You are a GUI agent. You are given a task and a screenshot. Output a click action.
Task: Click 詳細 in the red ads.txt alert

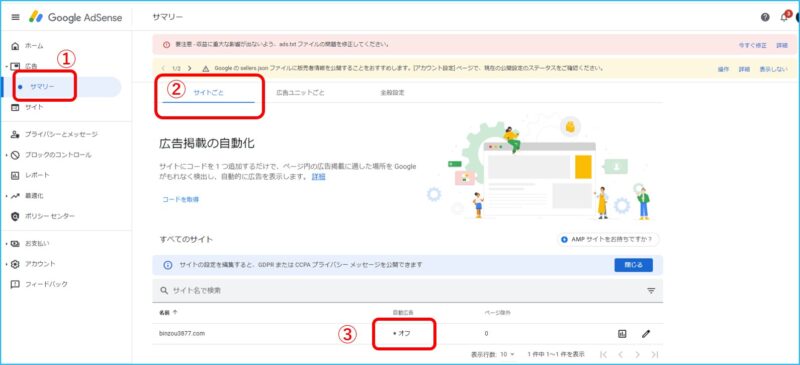point(782,45)
